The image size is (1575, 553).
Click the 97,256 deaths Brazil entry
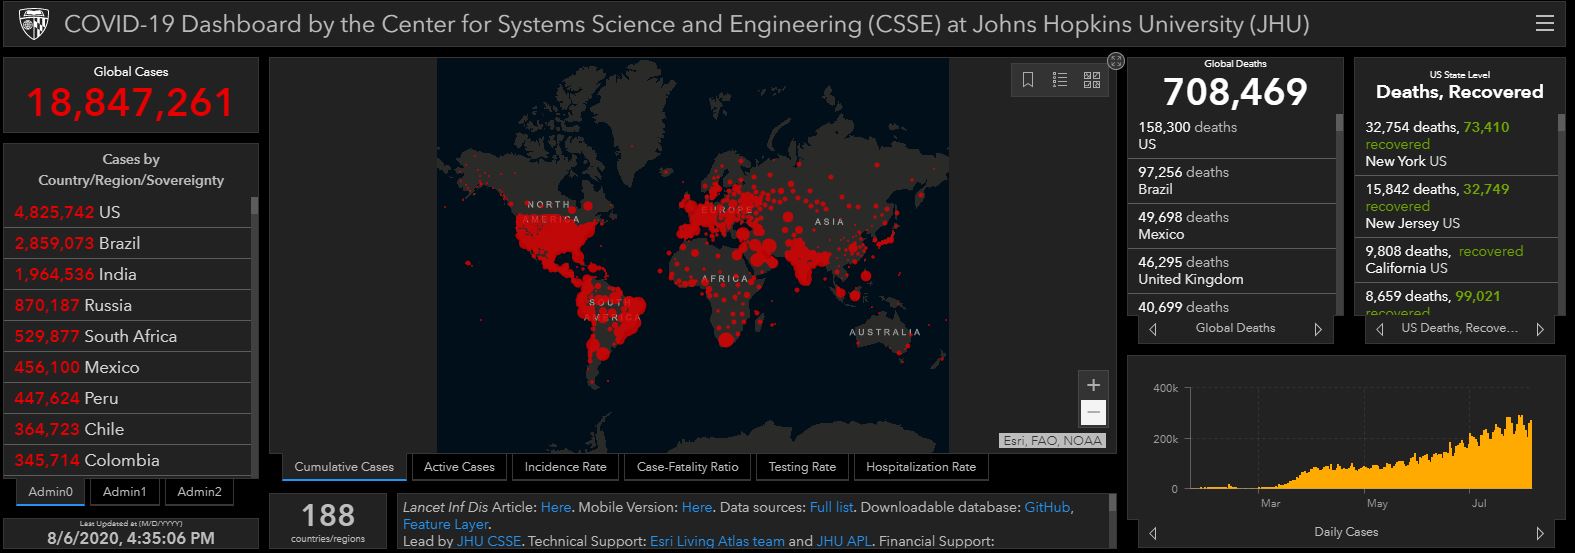(1234, 181)
